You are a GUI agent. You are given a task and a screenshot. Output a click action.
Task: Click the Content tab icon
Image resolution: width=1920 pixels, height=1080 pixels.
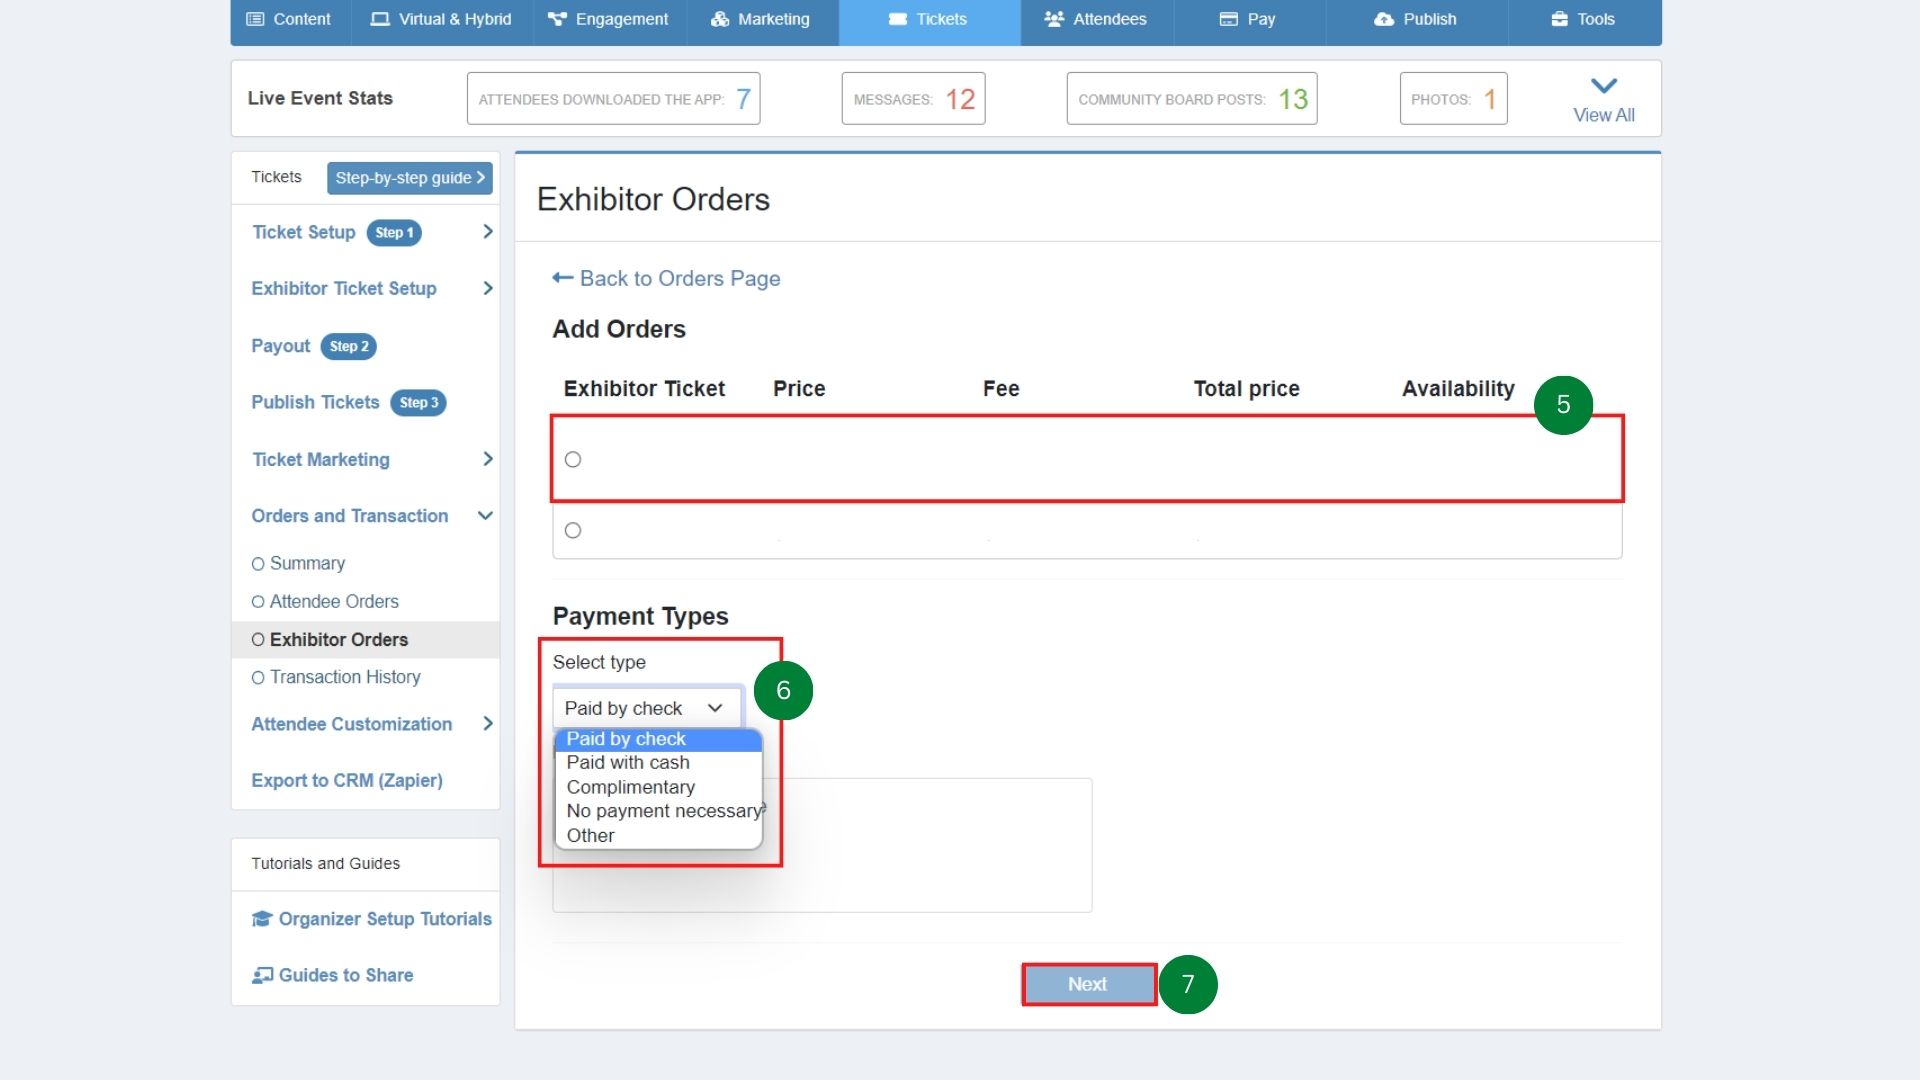click(255, 19)
